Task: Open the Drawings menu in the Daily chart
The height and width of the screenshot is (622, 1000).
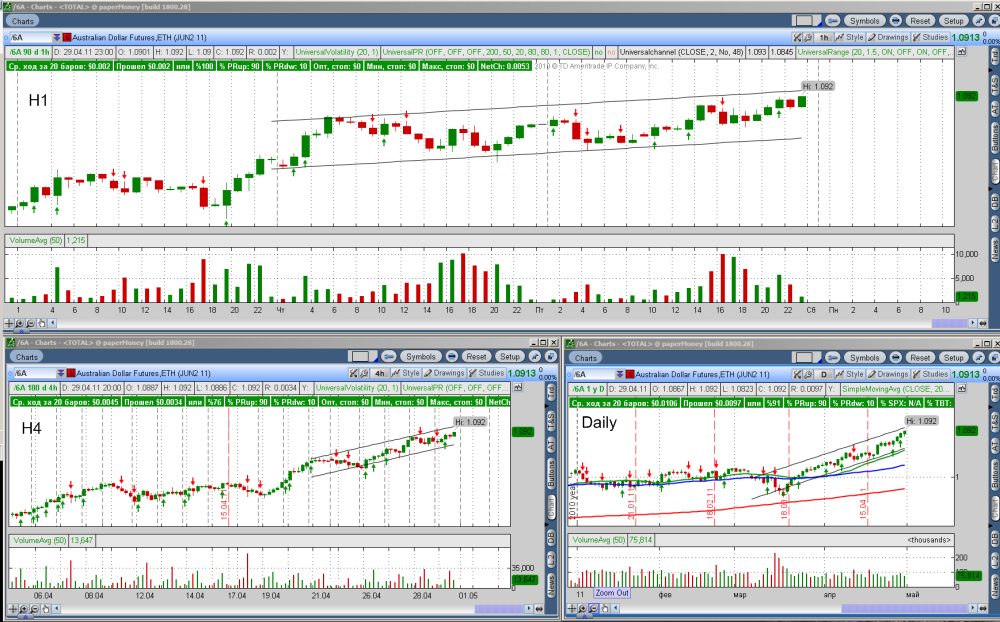Action: click(888, 374)
